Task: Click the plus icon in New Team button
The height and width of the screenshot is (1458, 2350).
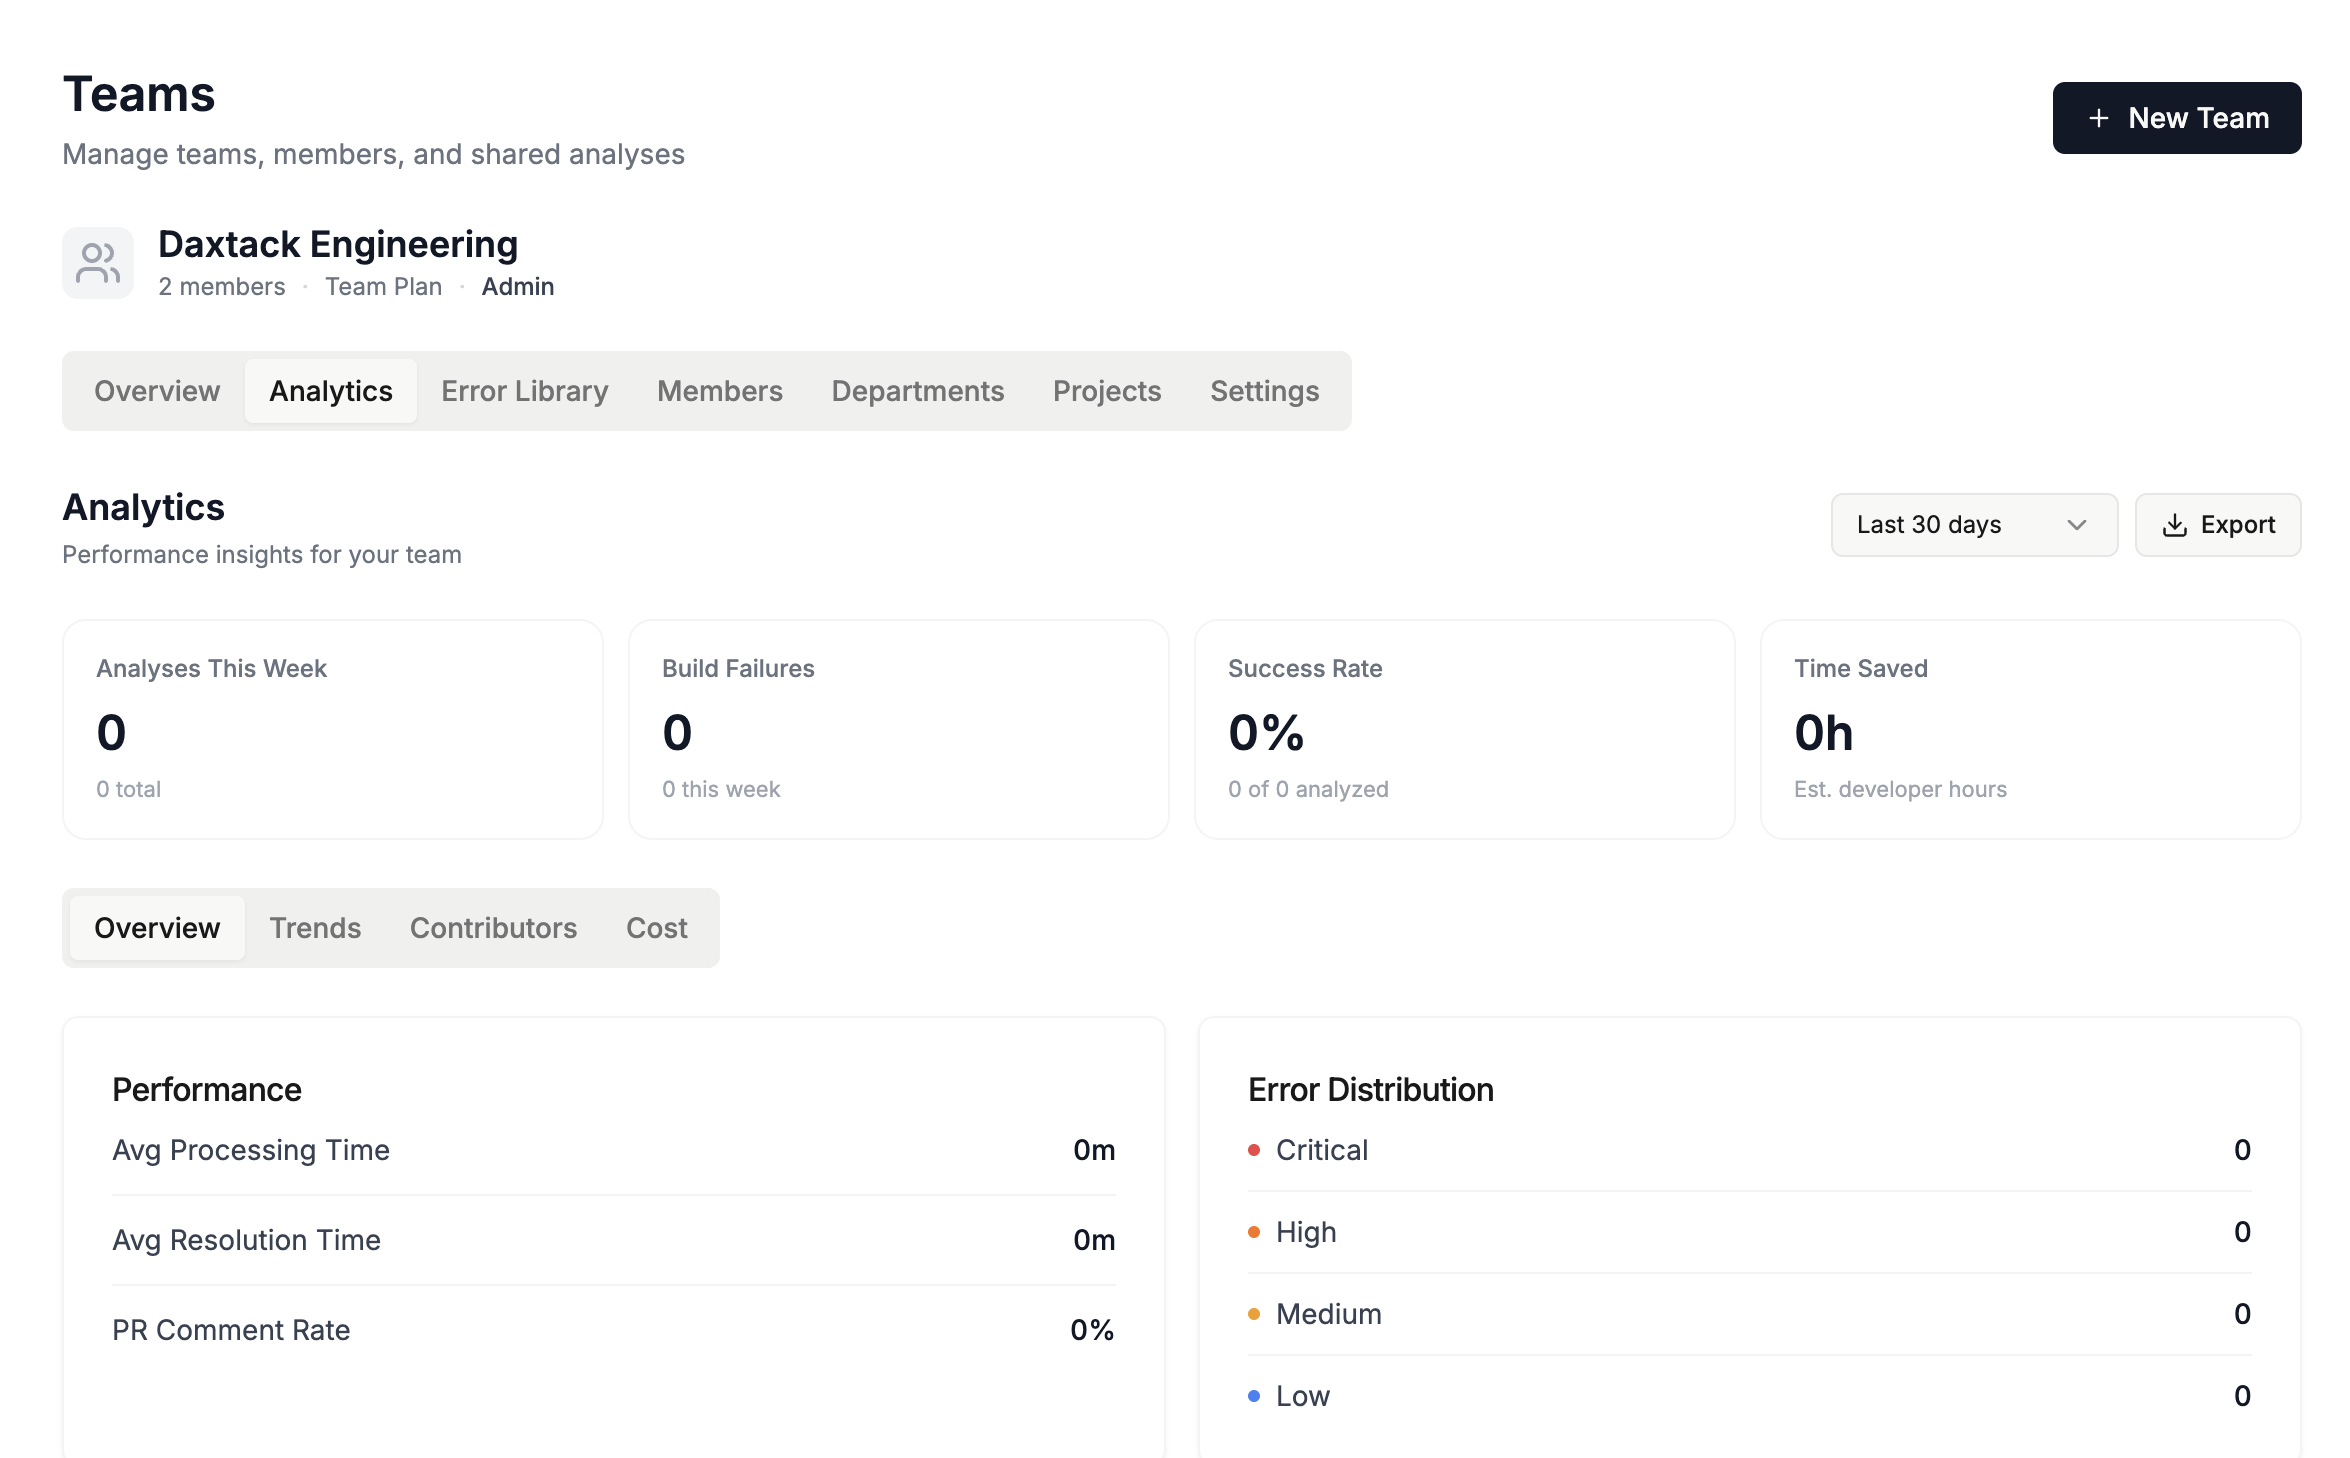Action: click(x=2099, y=118)
